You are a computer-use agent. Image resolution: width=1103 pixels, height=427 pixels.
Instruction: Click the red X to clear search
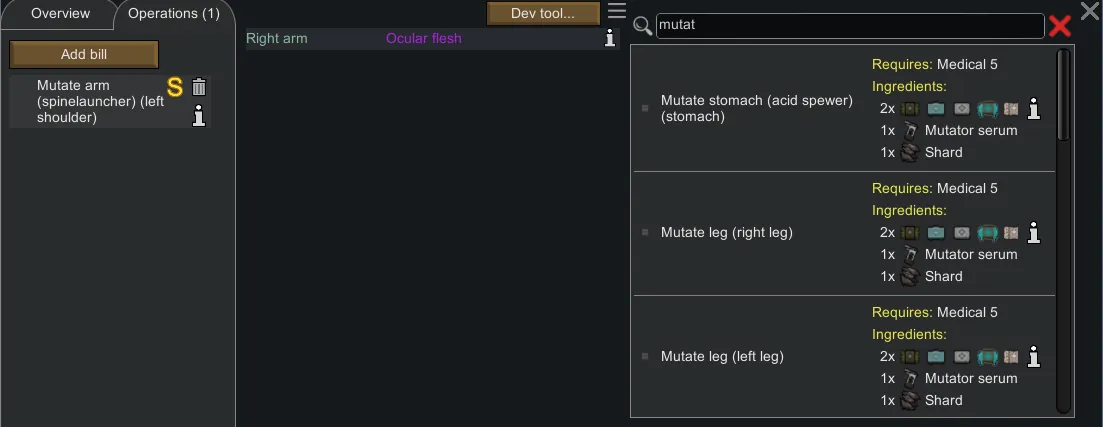click(1059, 26)
